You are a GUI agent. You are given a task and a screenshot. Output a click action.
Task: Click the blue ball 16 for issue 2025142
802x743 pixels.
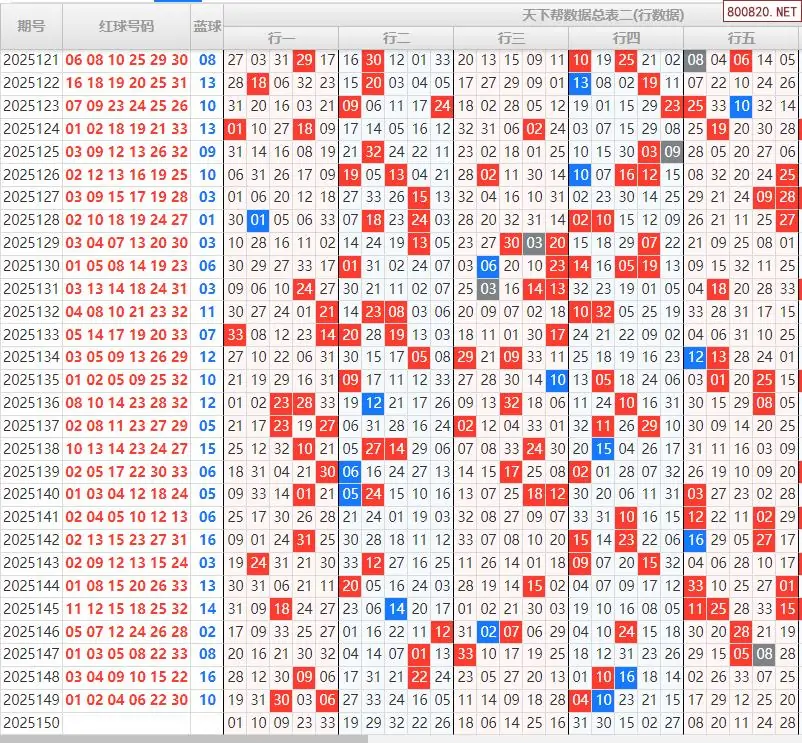tap(207, 540)
